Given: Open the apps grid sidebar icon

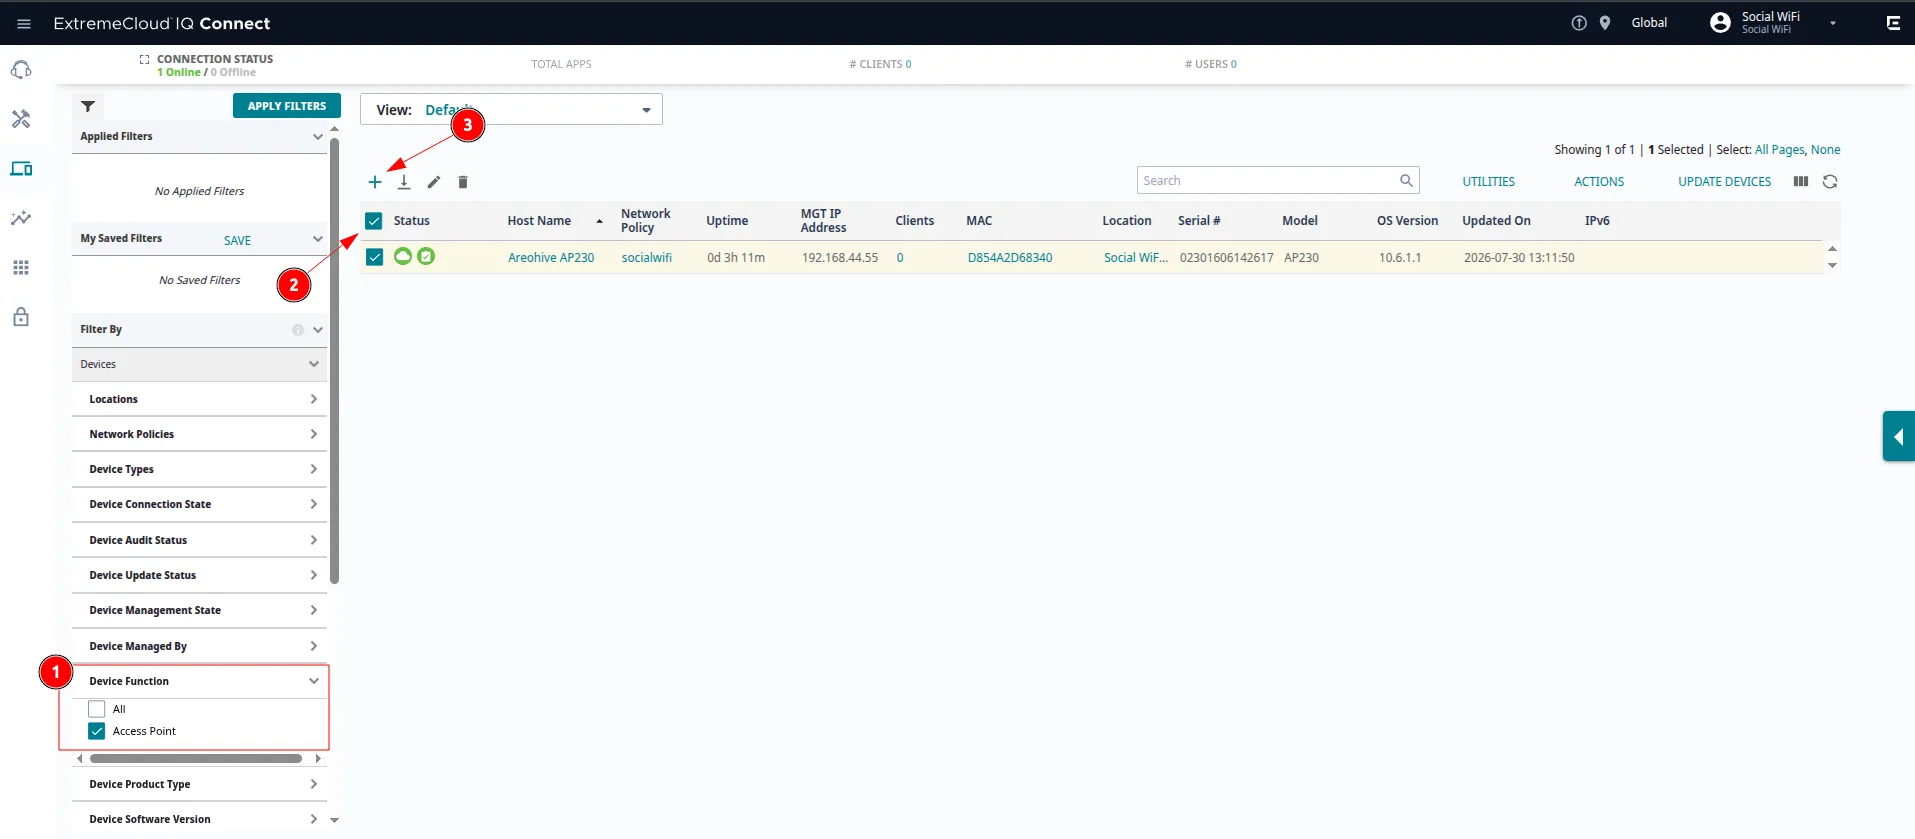Looking at the screenshot, I should point(21,268).
